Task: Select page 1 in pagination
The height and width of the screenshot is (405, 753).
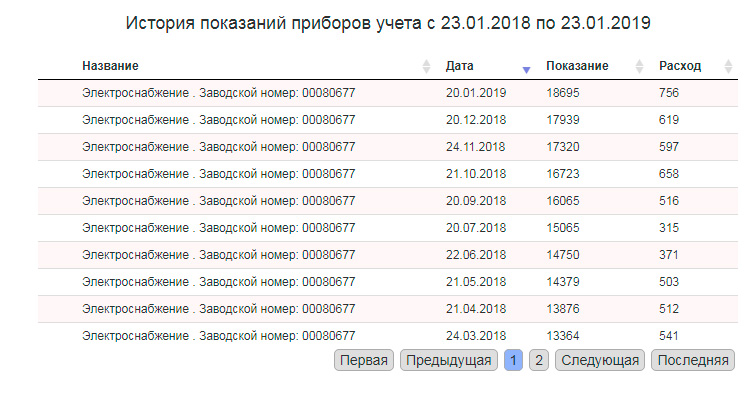Action: (513, 360)
